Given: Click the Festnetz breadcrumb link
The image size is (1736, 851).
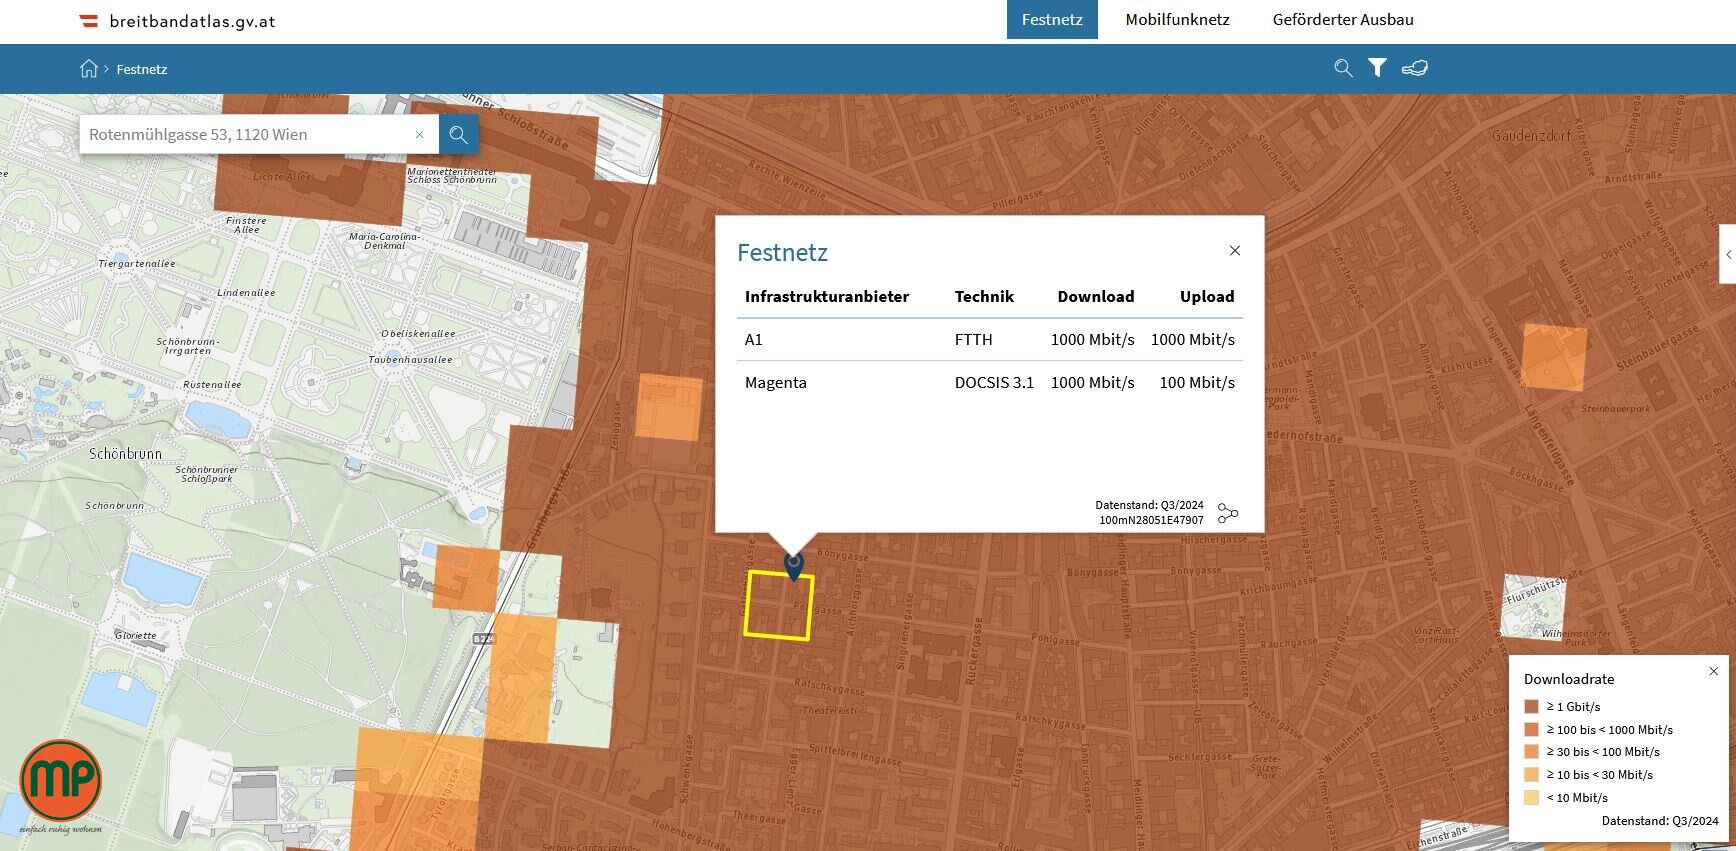Looking at the screenshot, I should (x=141, y=69).
